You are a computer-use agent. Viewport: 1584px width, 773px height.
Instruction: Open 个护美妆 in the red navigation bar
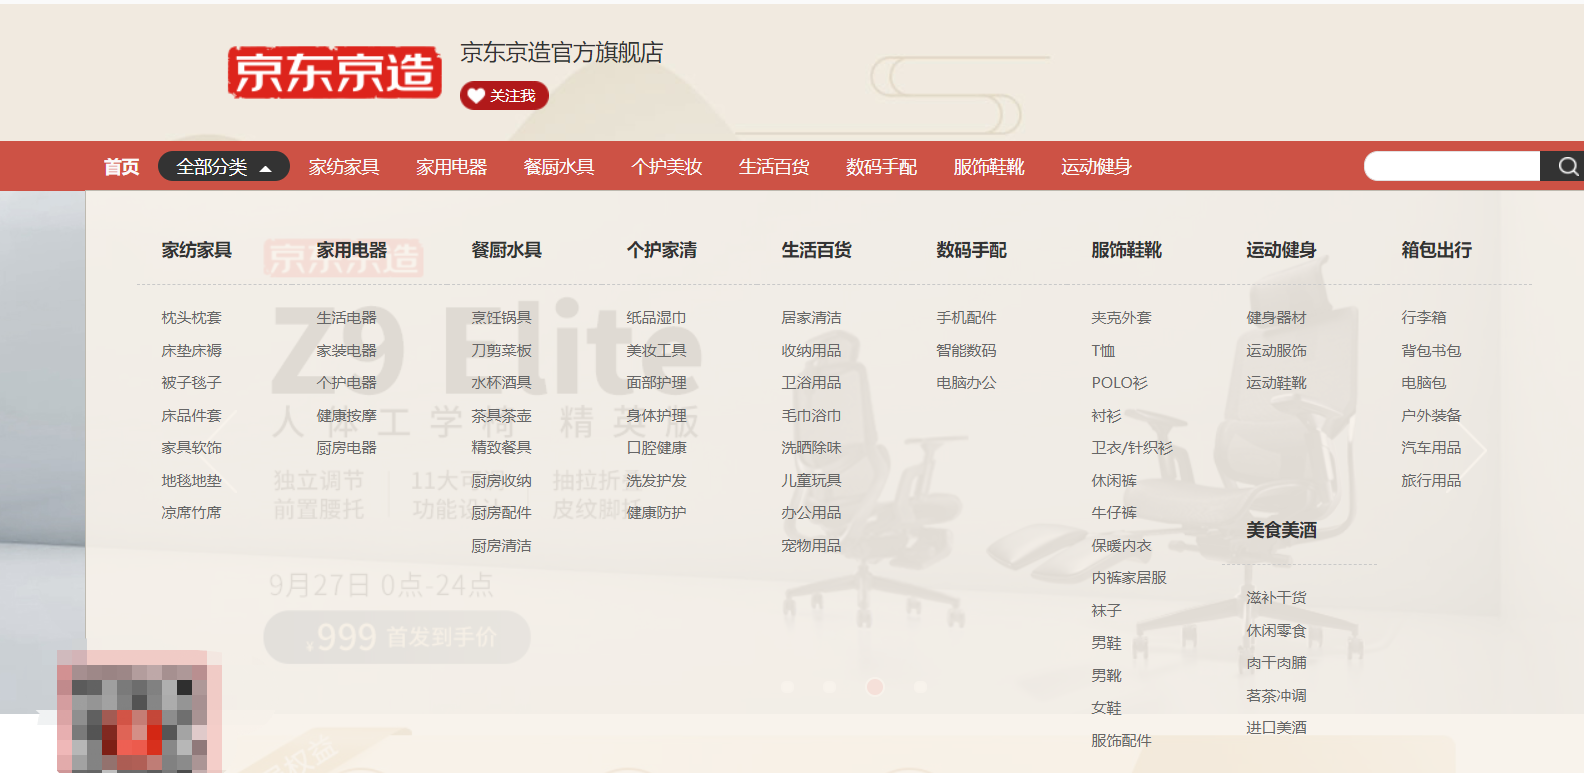[667, 166]
